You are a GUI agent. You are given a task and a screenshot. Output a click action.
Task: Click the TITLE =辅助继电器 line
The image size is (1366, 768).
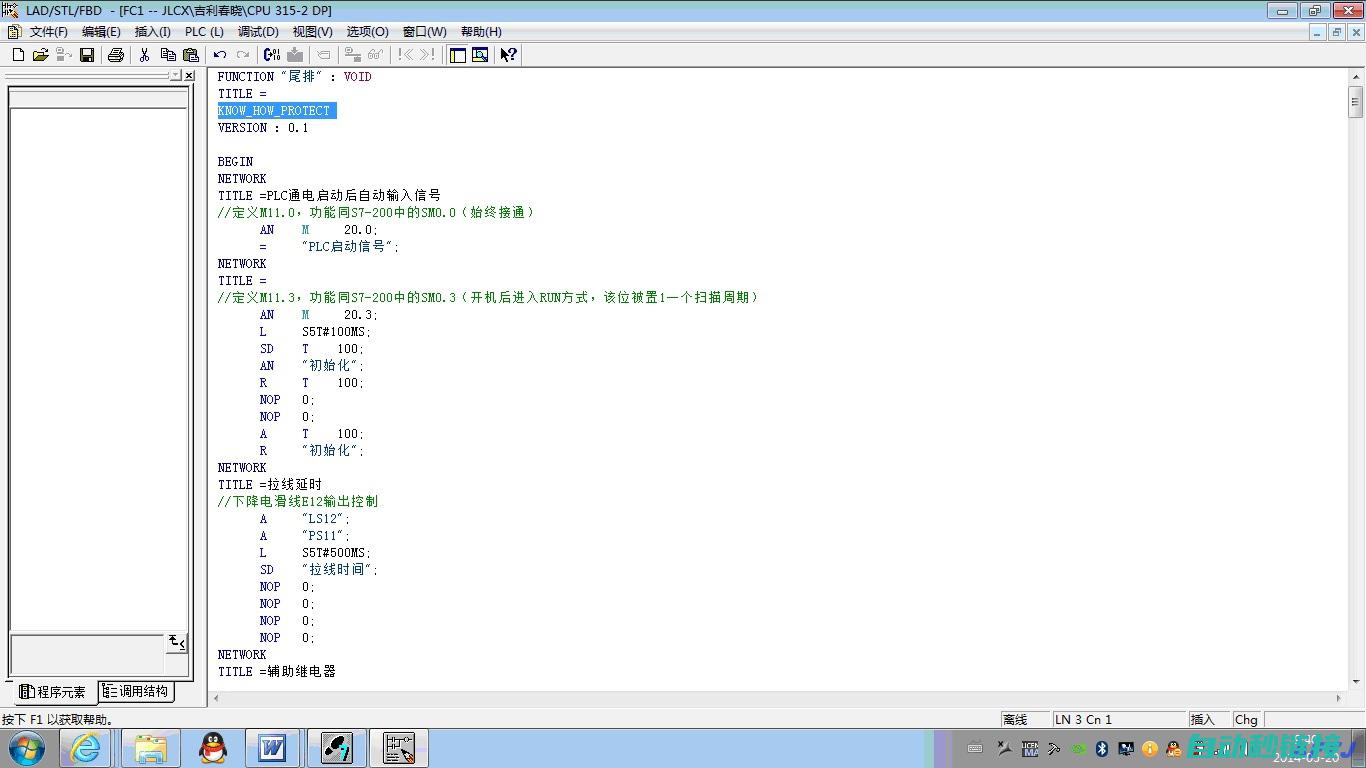(x=277, y=672)
